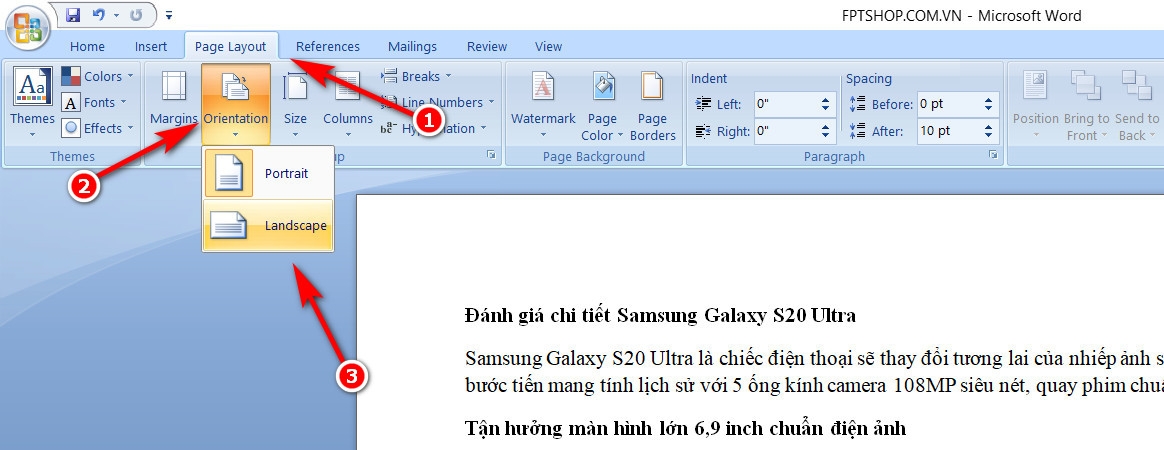The height and width of the screenshot is (450, 1164).
Task: Open Page Setup dialog launcher
Action: click(491, 155)
